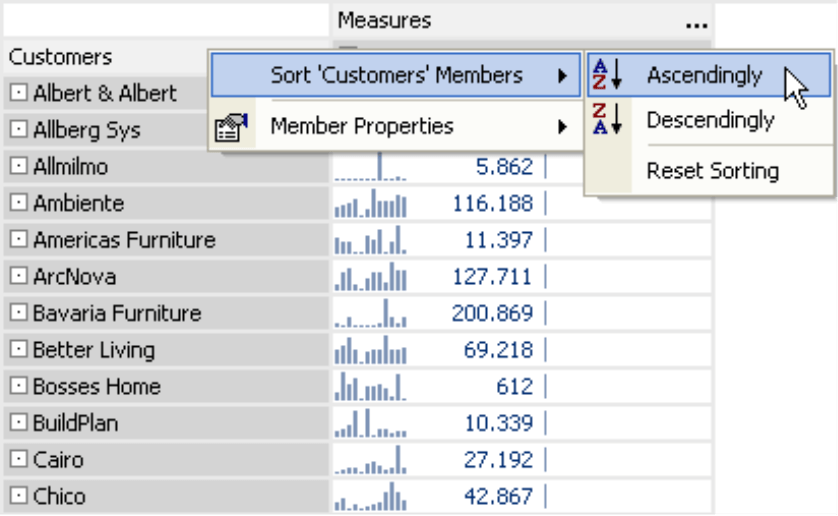The height and width of the screenshot is (516, 838).
Task: Click the Ambiente sparkline chart
Action: (371, 204)
